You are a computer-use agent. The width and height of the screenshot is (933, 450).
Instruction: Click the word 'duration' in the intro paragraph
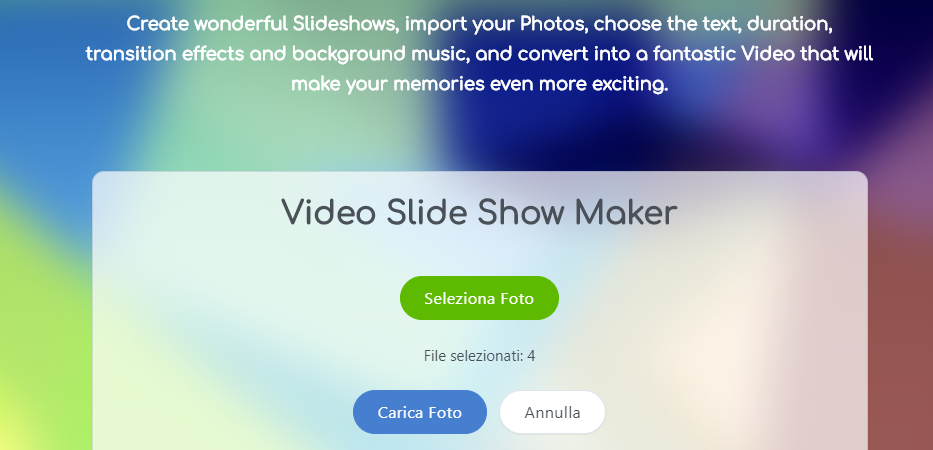(x=789, y=24)
